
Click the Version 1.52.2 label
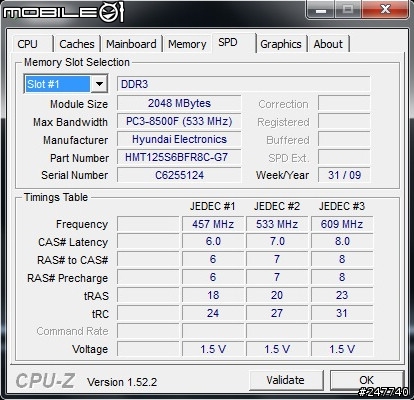click(122, 382)
